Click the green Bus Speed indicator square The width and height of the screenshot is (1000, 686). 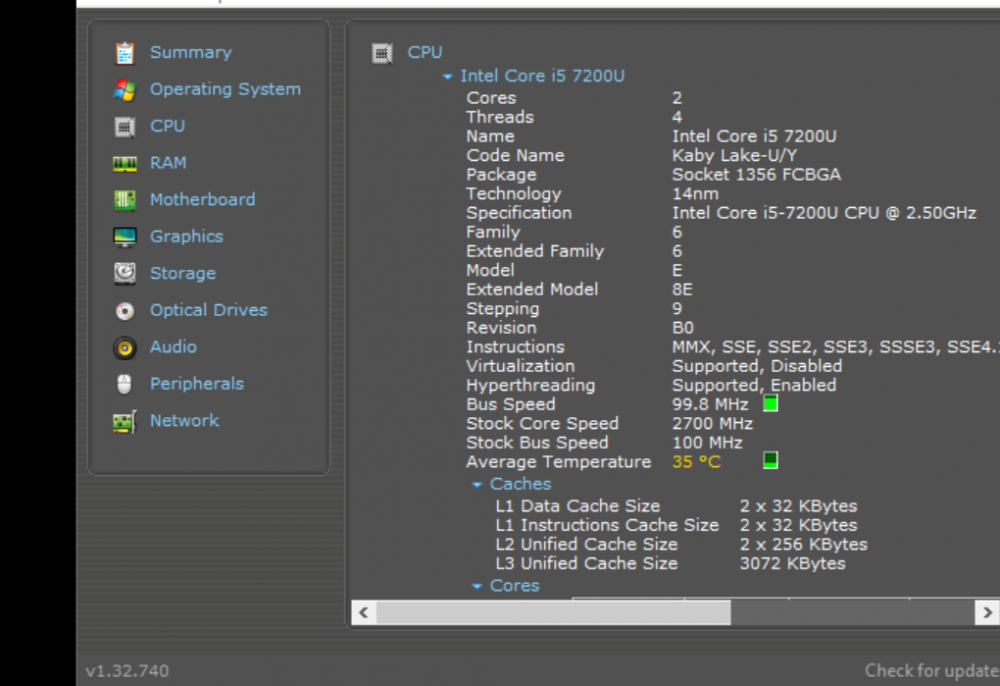point(770,404)
